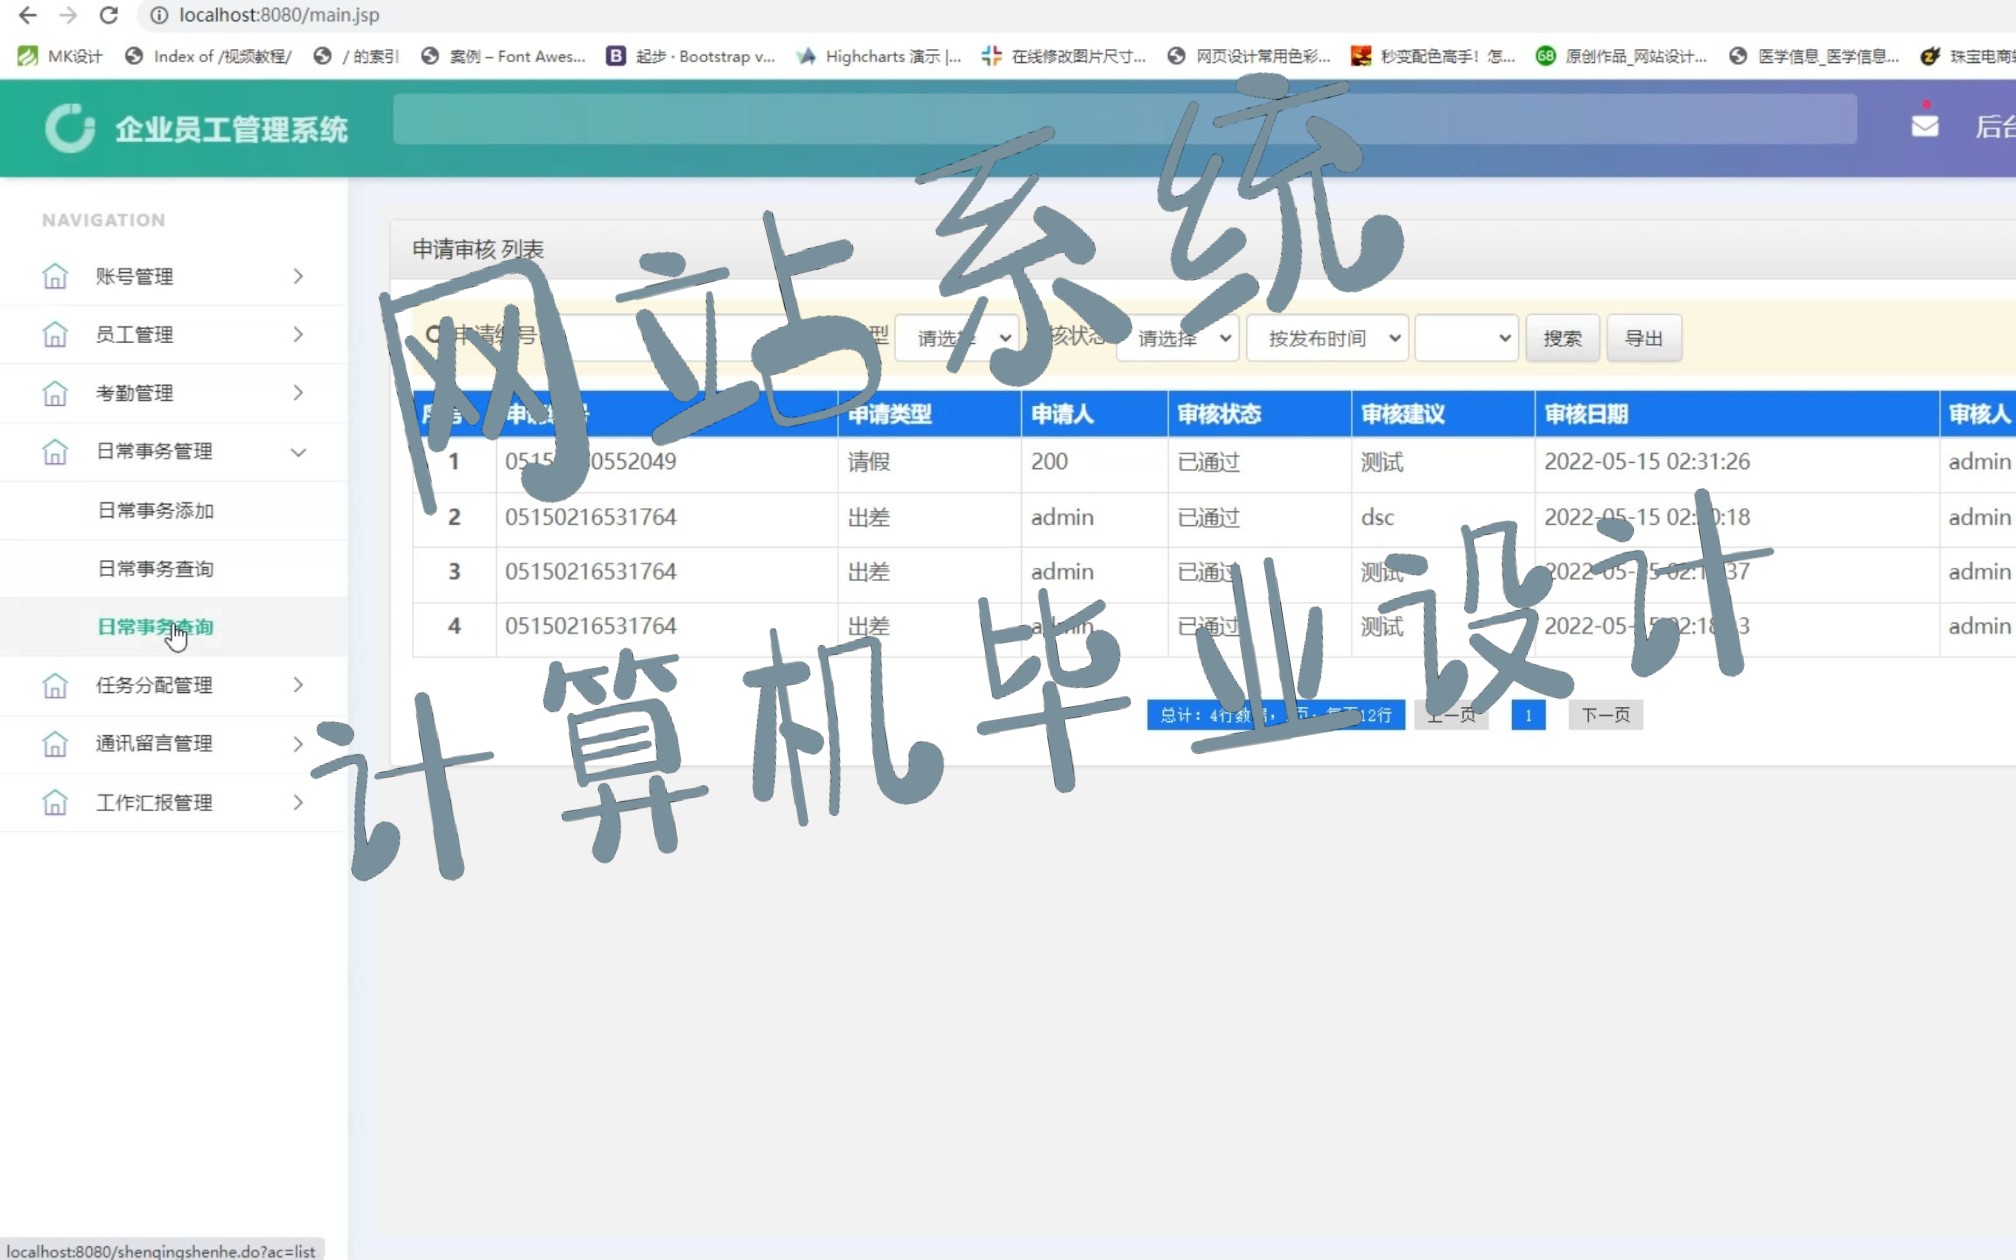Click the 搜索 button
The height and width of the screenshot is (1260, 2016).
click(x=1562, y=338)
